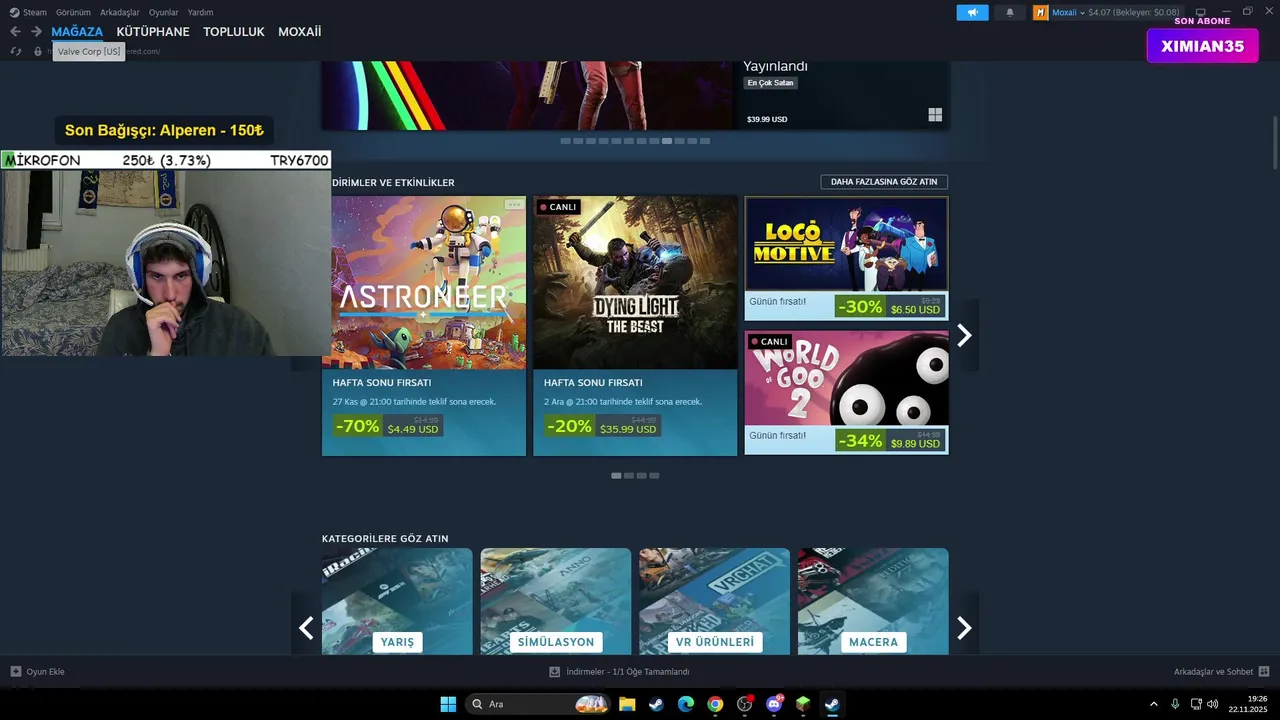Open the megaphone announcements button

tap(972, 12)
